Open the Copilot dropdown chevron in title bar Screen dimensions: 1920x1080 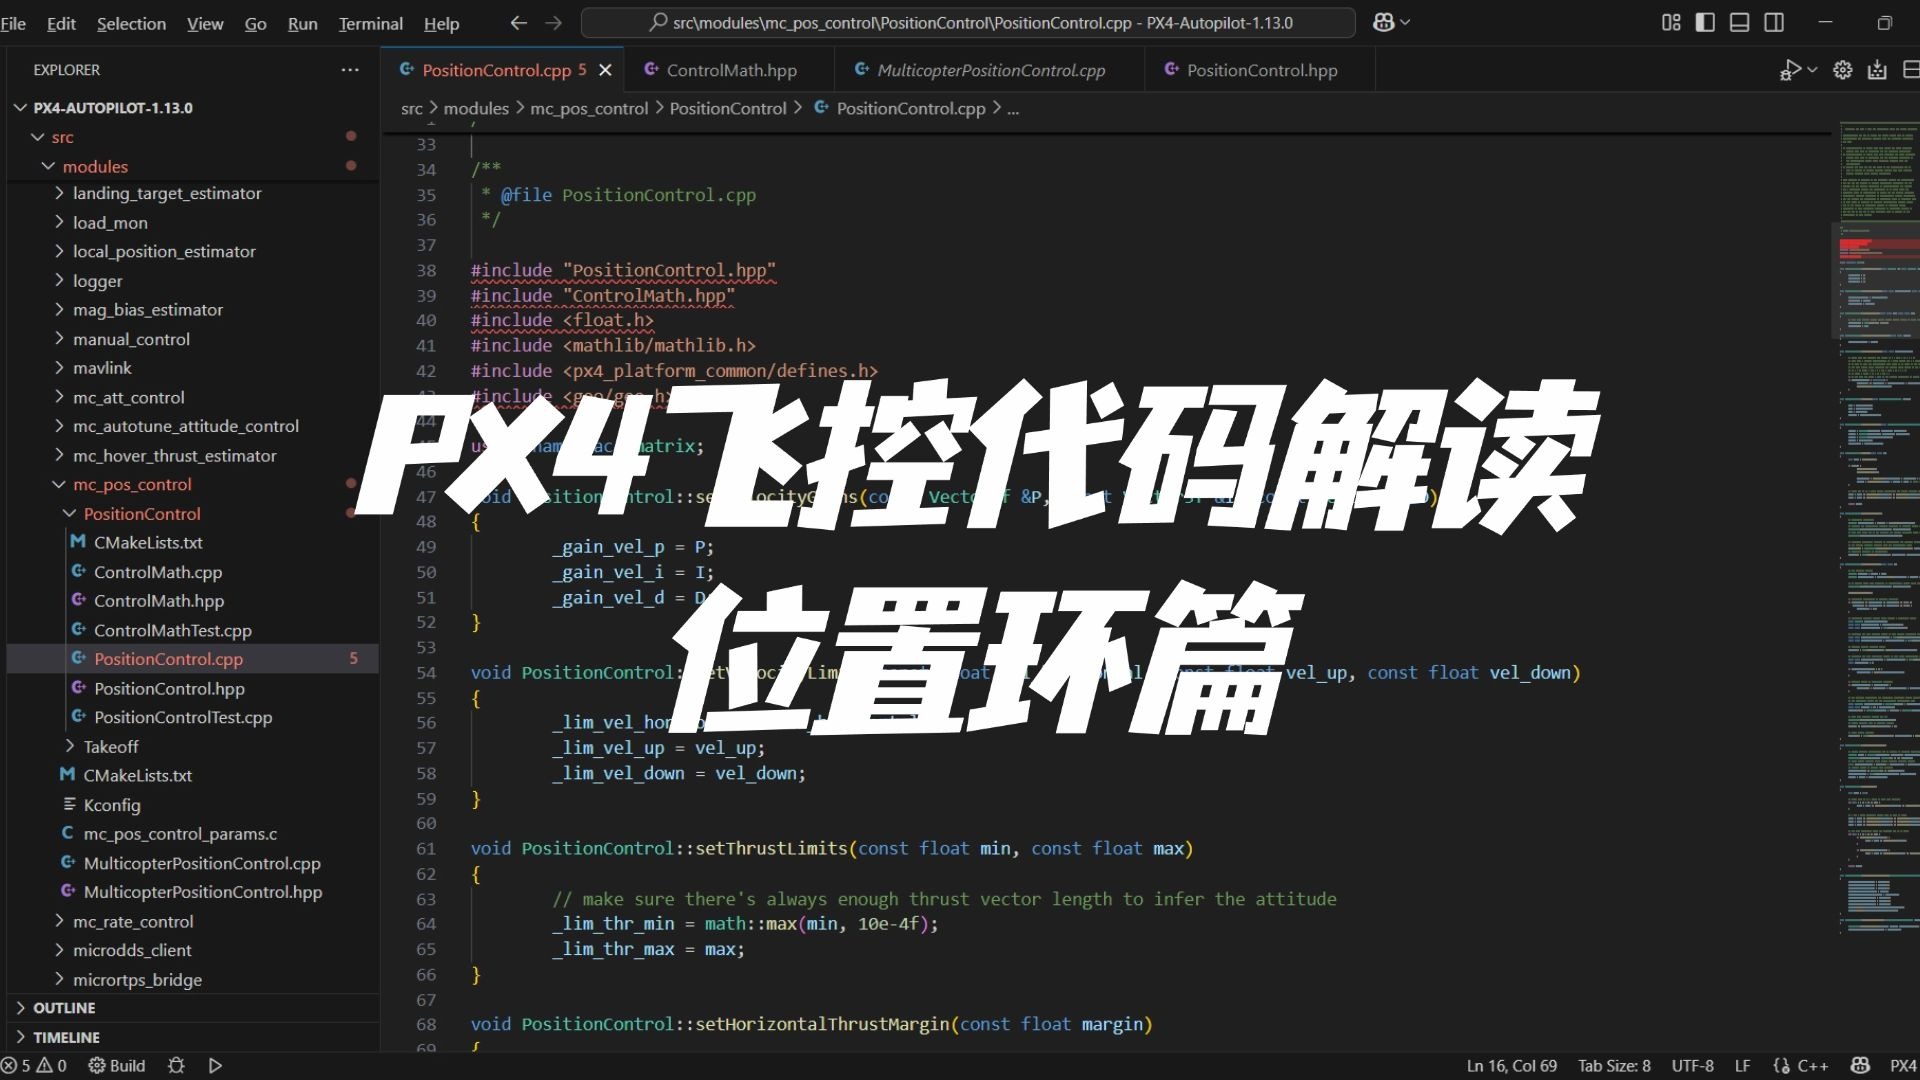click(x=1406, y=22)
